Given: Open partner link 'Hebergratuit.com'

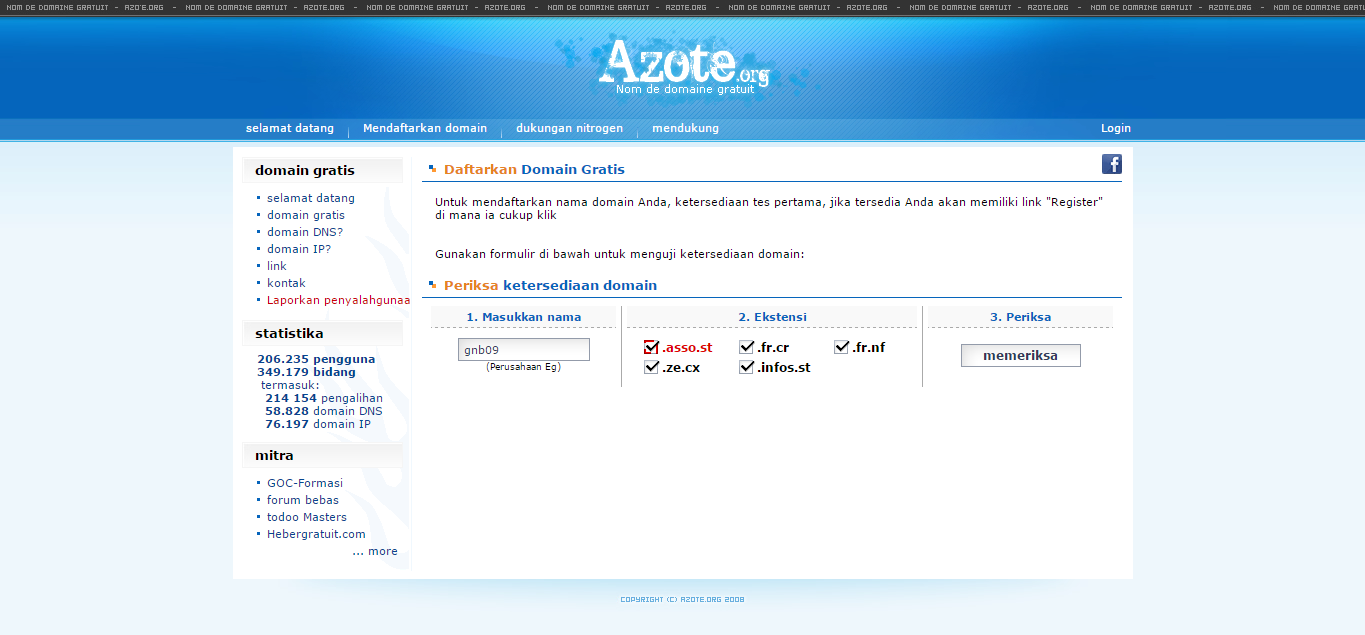Looking at the screenshot, I should 316,534.
